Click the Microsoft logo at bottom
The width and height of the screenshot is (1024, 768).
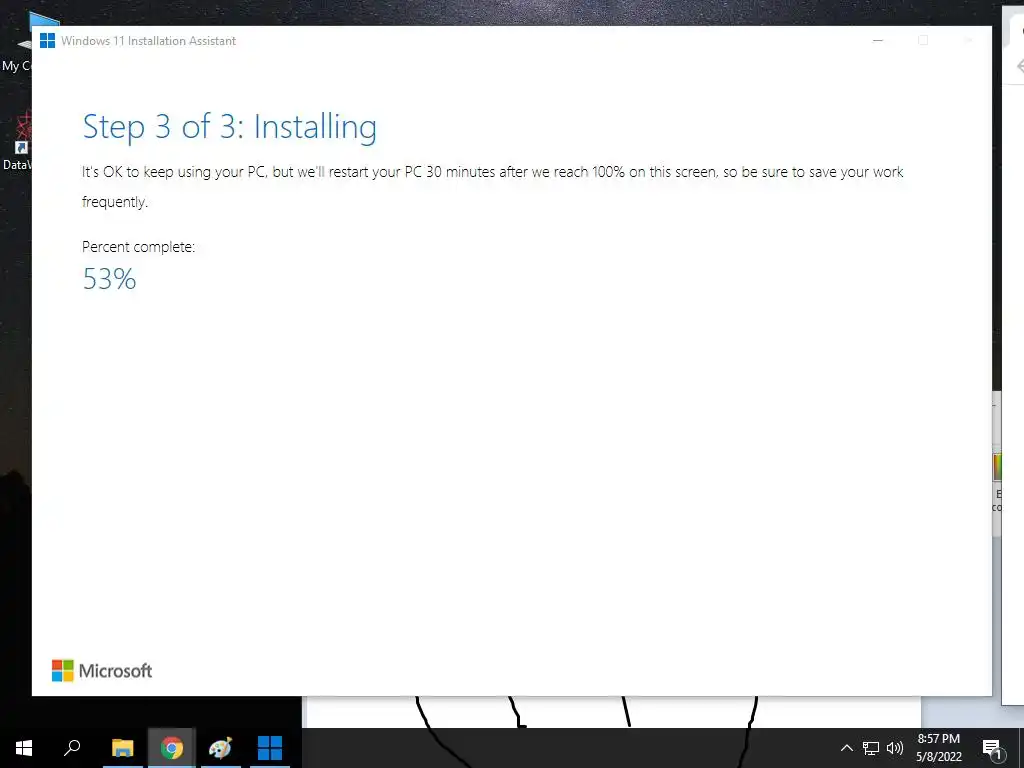pos(102,671)
